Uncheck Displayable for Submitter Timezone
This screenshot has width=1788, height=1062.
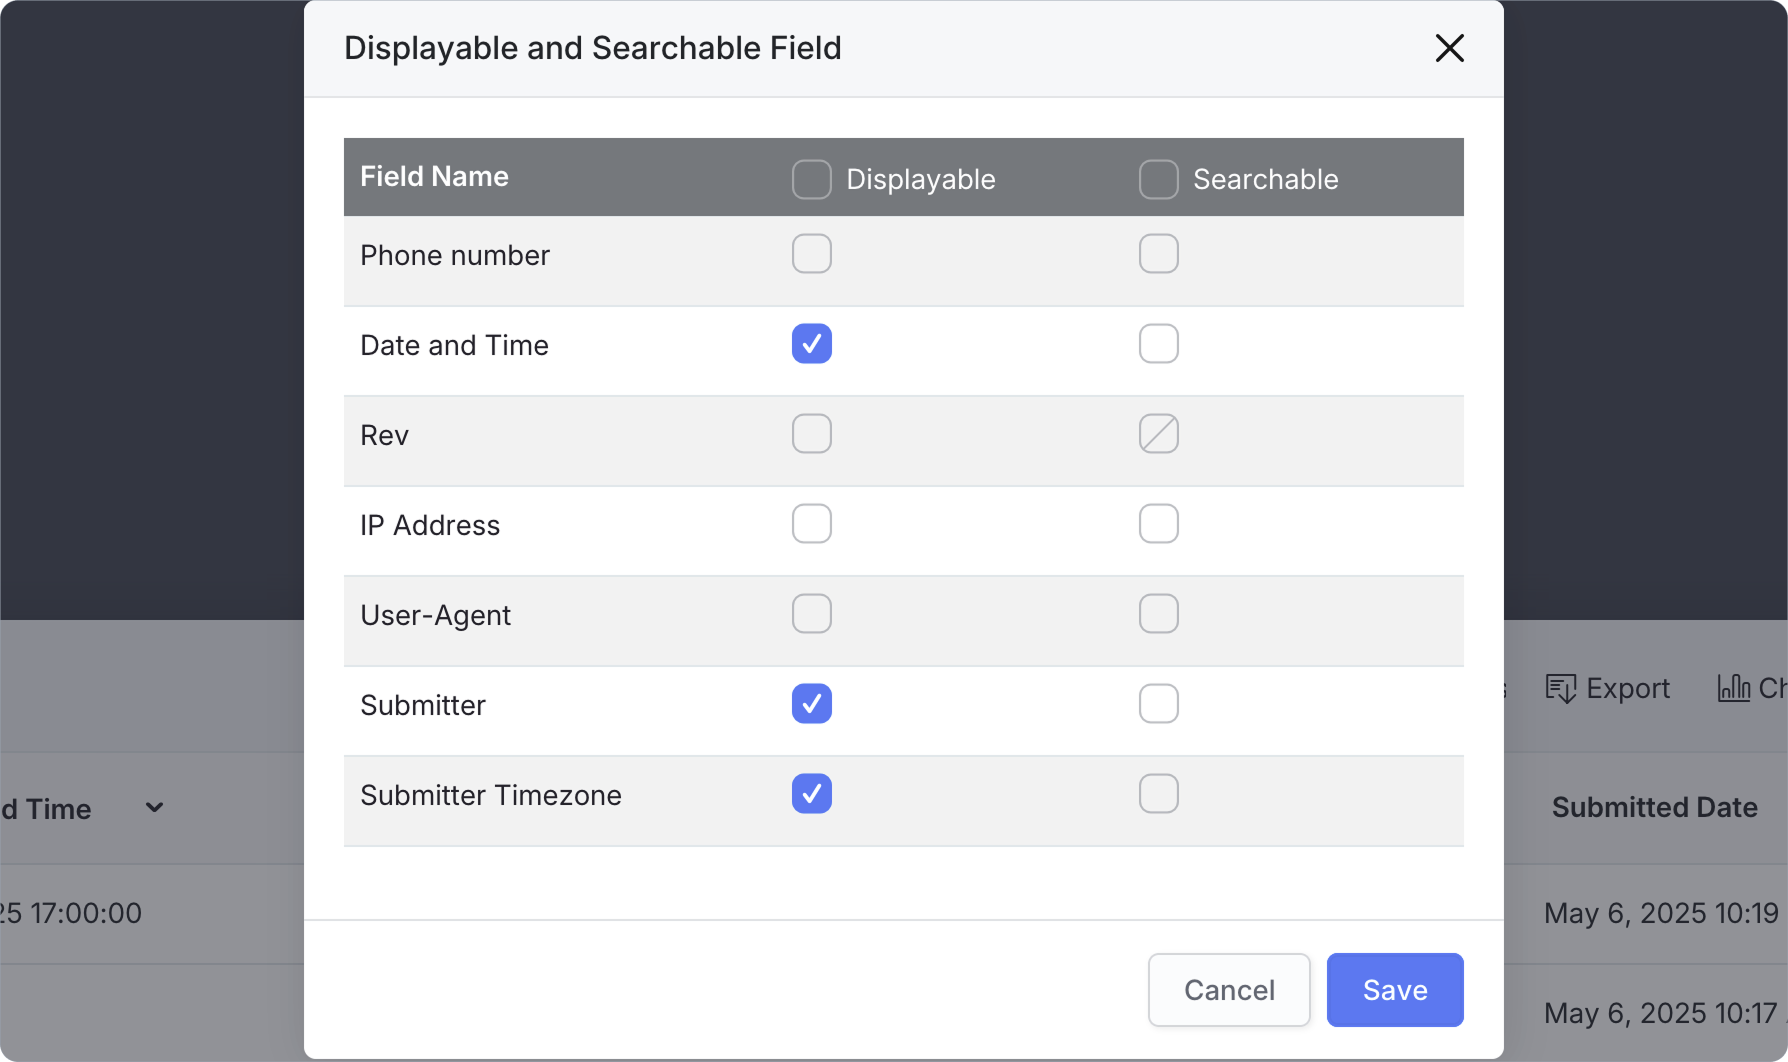812,794
